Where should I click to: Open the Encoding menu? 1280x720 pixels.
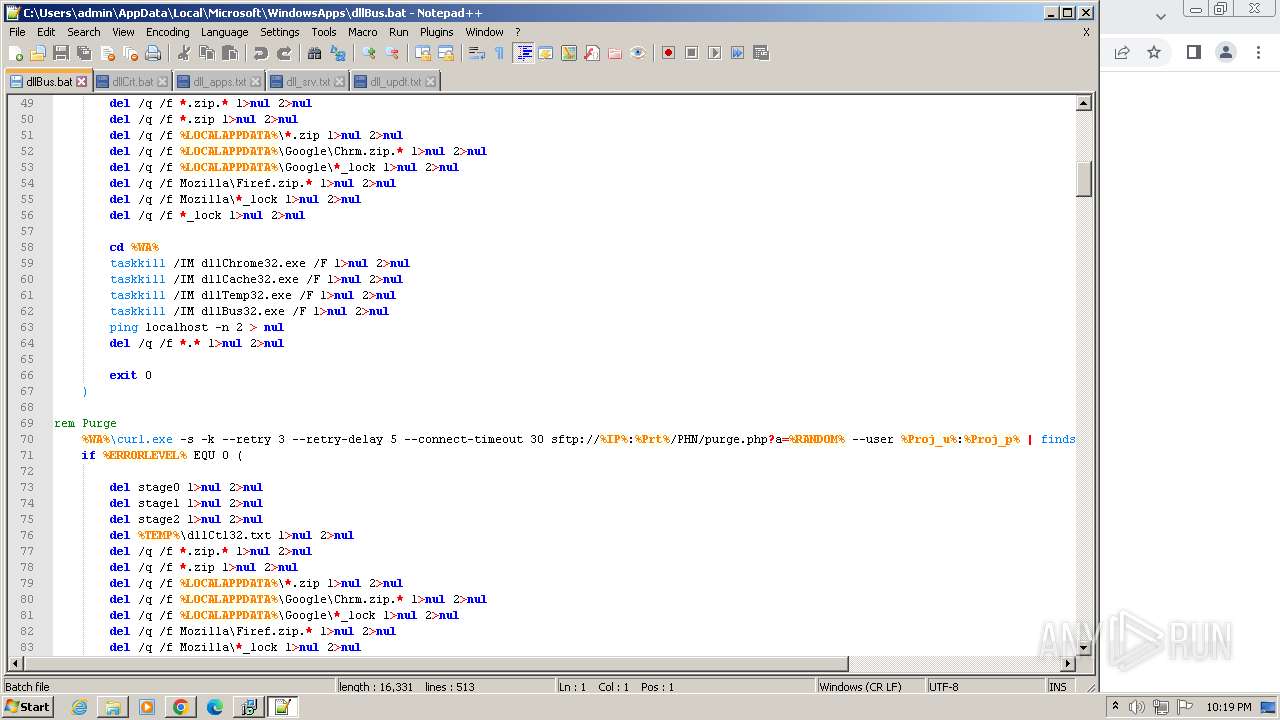click(167, 32)
